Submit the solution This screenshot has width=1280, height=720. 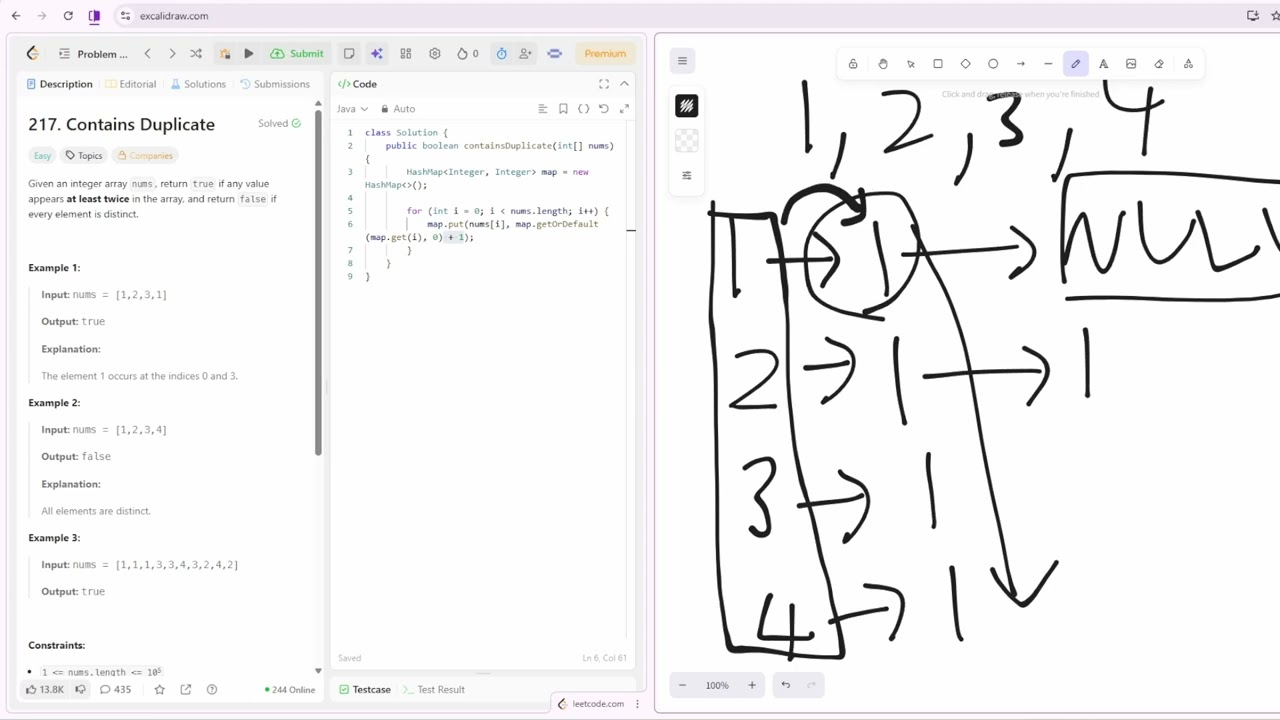point(297,54)
